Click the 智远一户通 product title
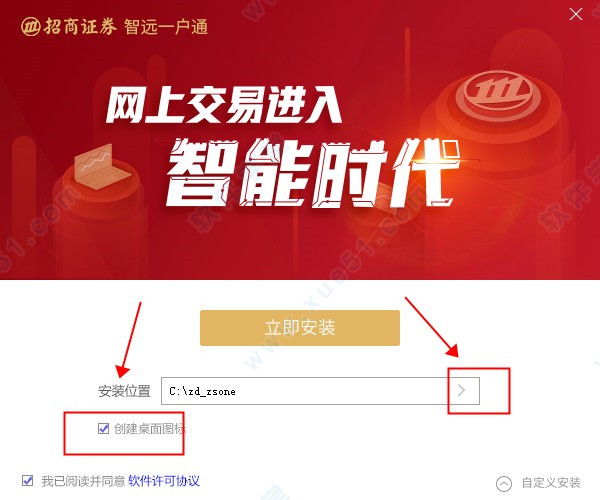 point(166,27)
